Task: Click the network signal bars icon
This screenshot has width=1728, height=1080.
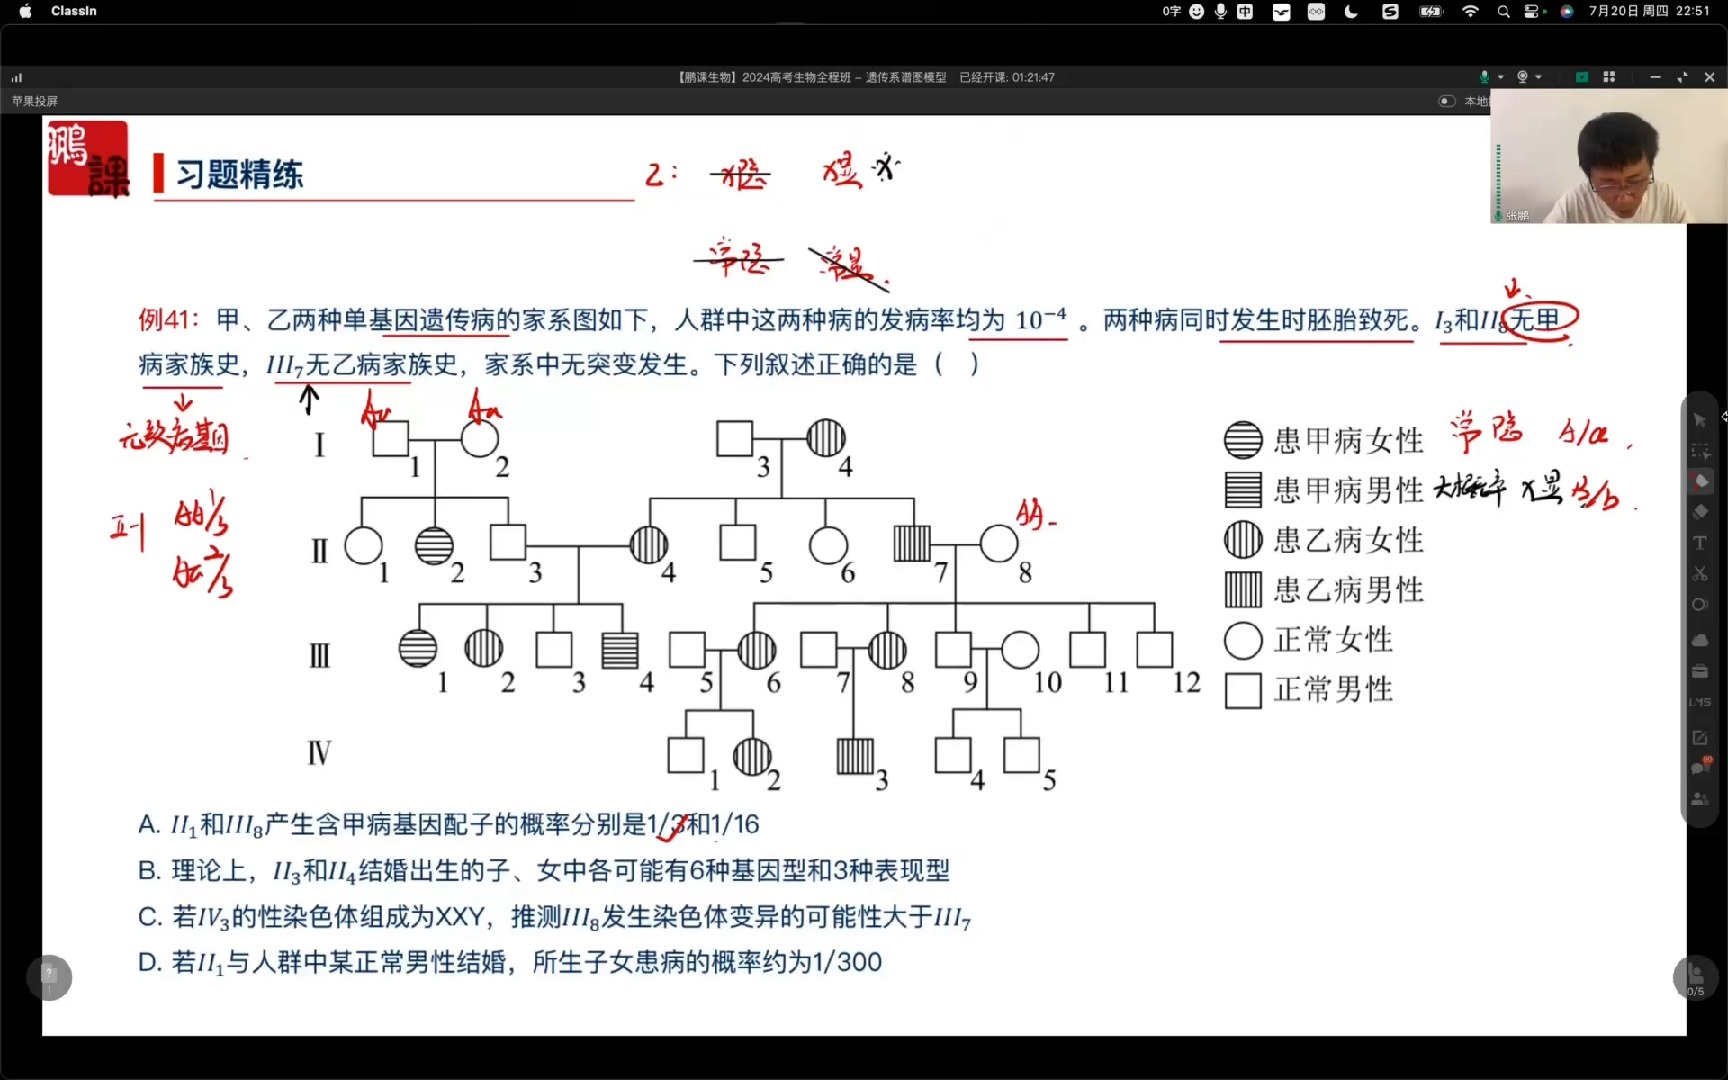Action: 17,77
